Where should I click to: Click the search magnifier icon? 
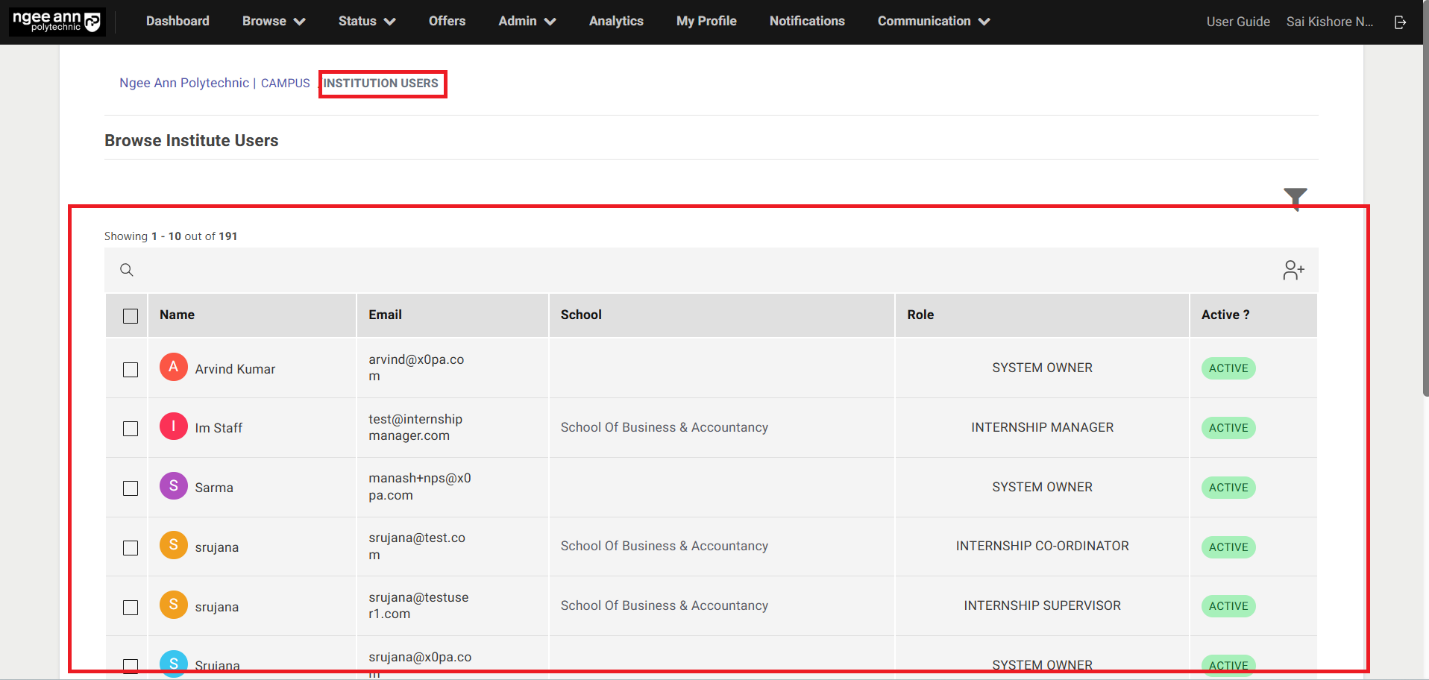[x=127, y=270]
